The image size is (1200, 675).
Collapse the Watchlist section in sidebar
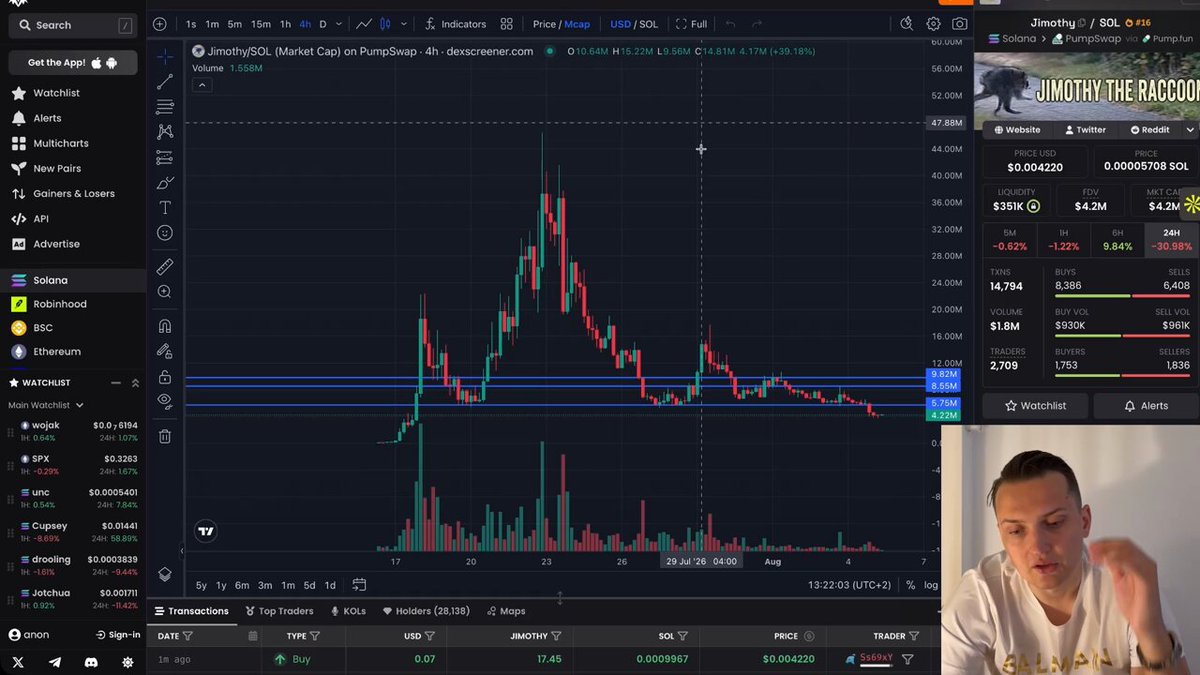coord(116,383)
